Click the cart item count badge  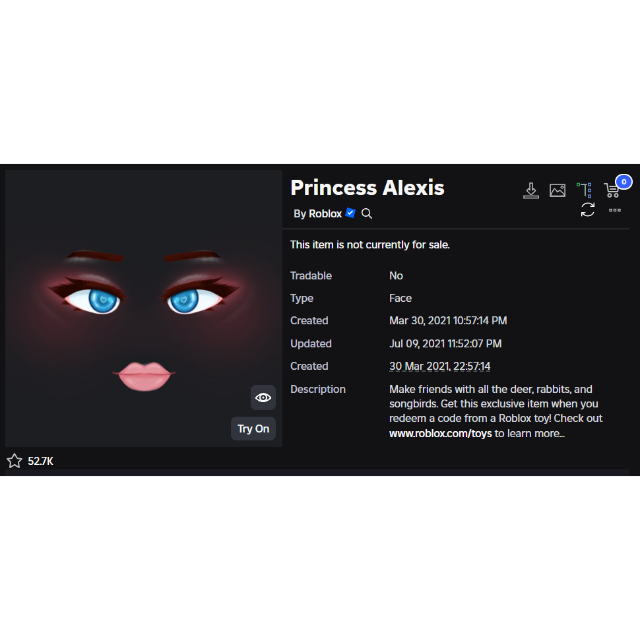(x=624, y=182)
